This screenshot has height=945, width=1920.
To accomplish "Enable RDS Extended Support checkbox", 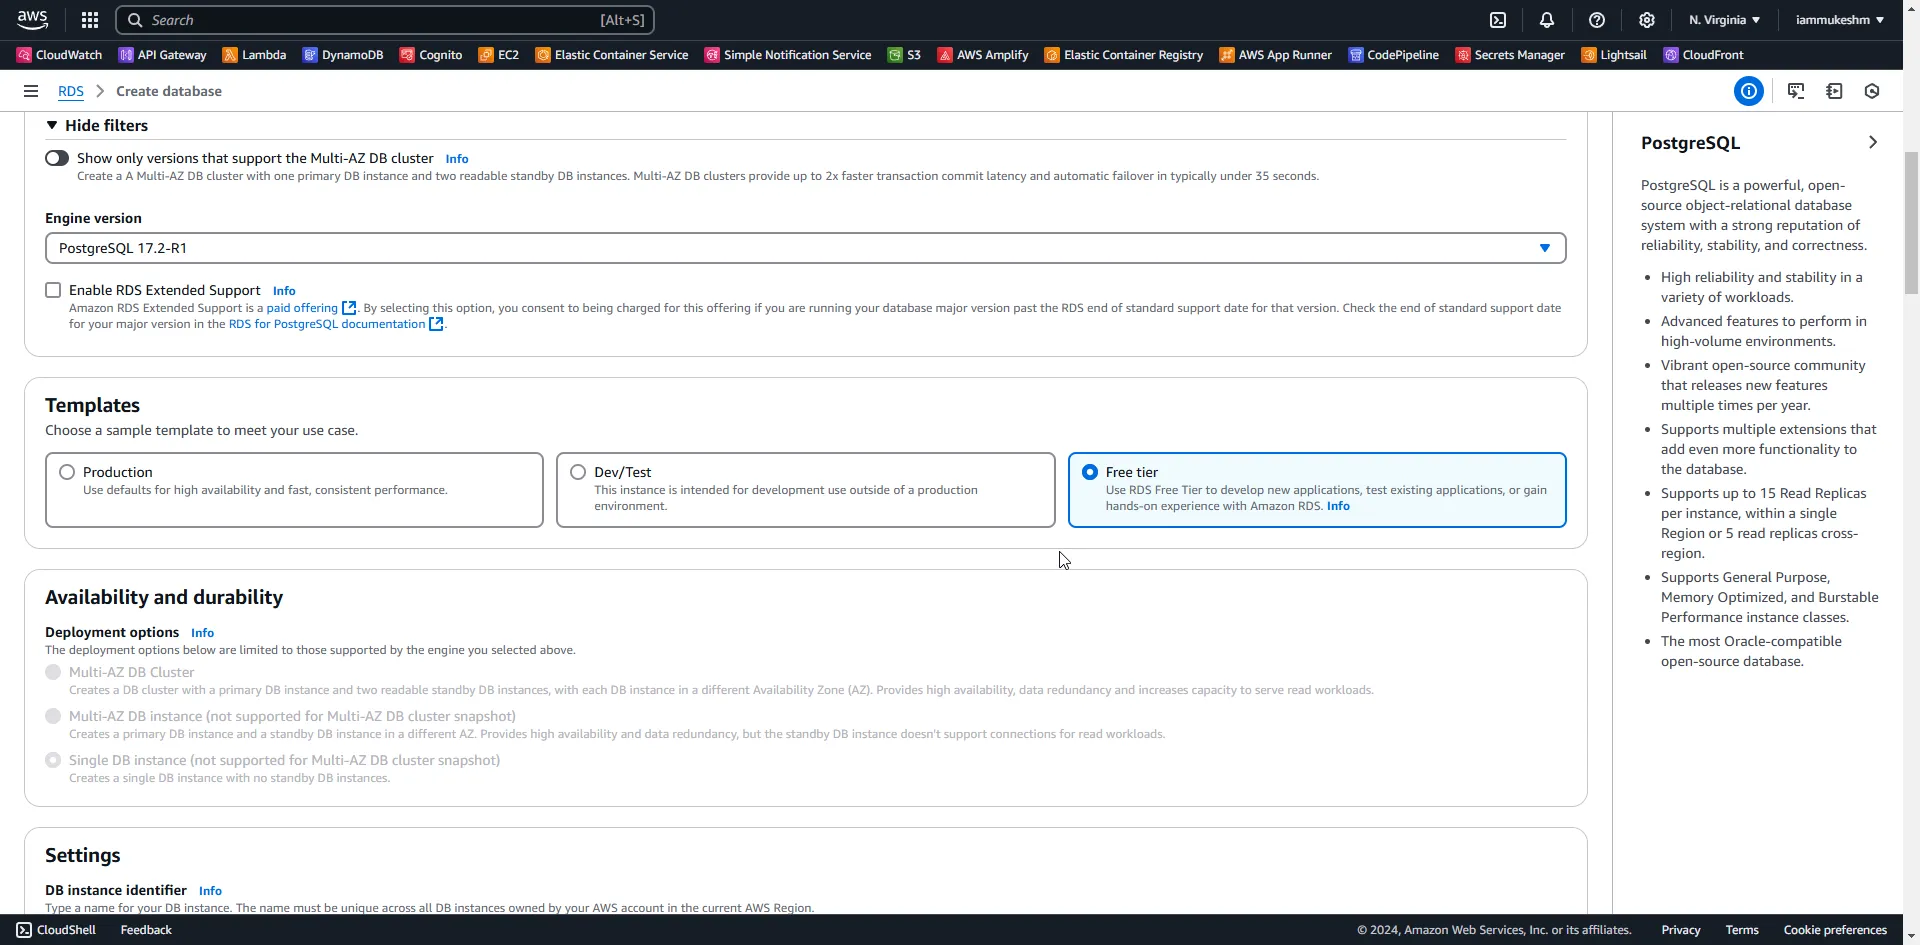I will click(53, 289).
